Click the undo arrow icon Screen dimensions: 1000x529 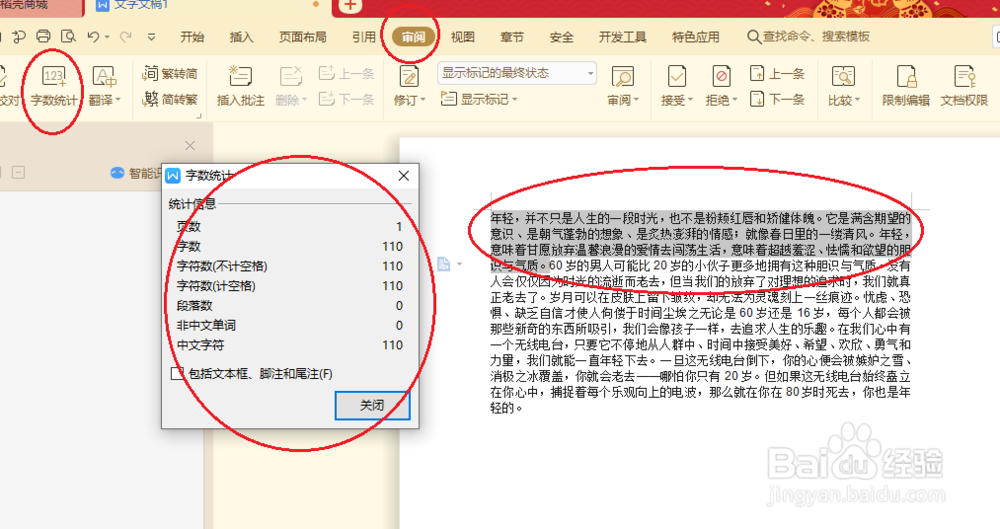tap(93, 36)
